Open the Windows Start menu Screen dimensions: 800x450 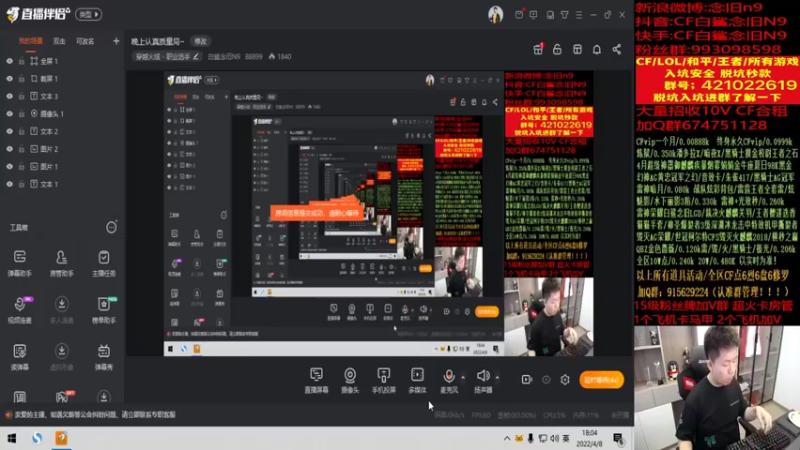(12, 438)
